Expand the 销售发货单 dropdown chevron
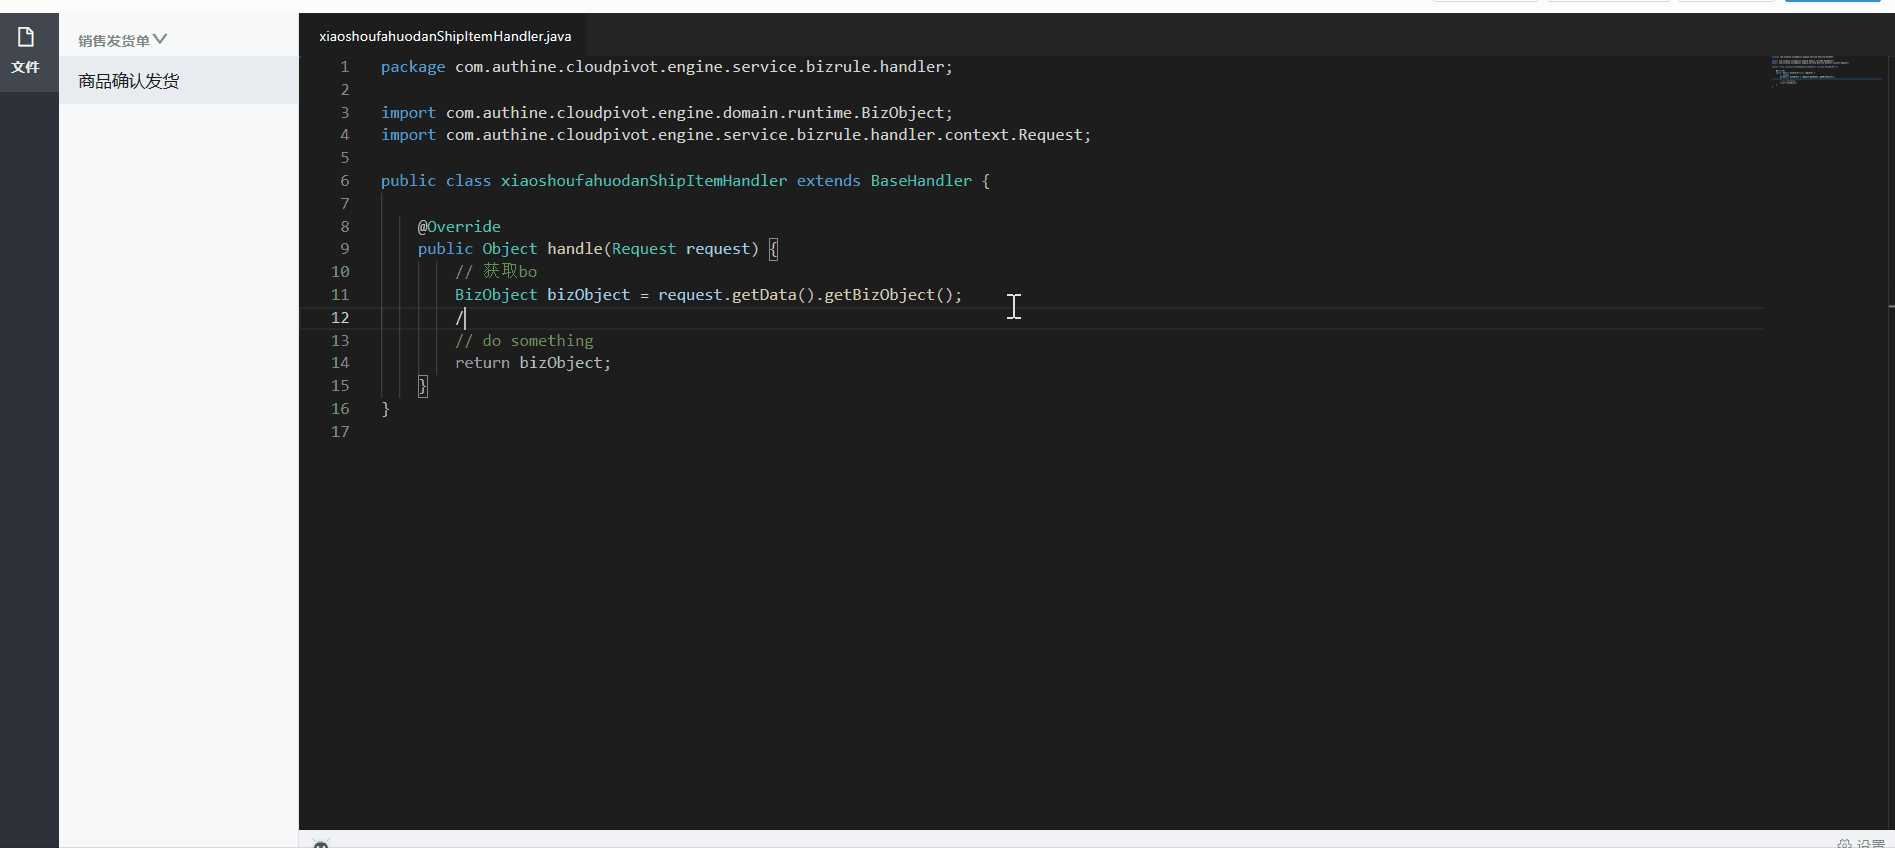Viewport: 1895px width, 848px height. [160, 40]
